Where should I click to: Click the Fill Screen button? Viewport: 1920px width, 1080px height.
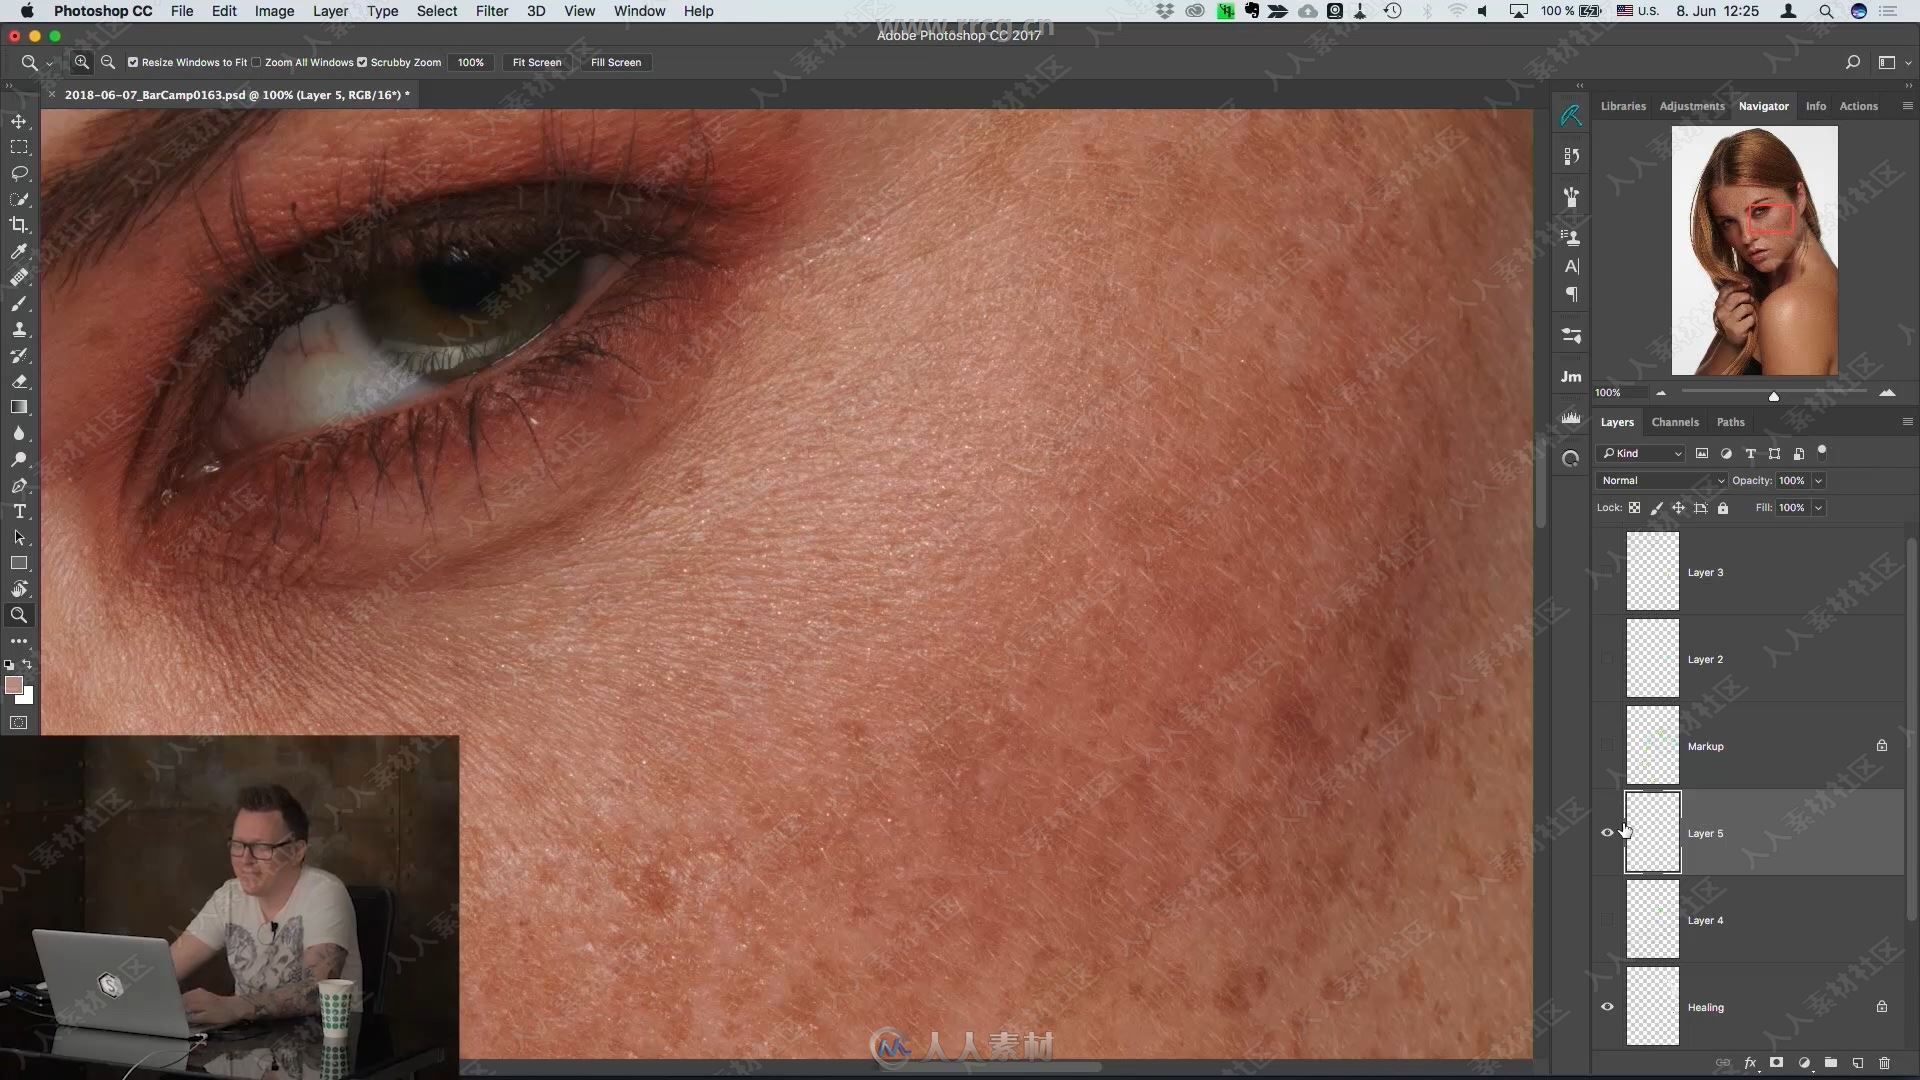click(x=616, y=62)
